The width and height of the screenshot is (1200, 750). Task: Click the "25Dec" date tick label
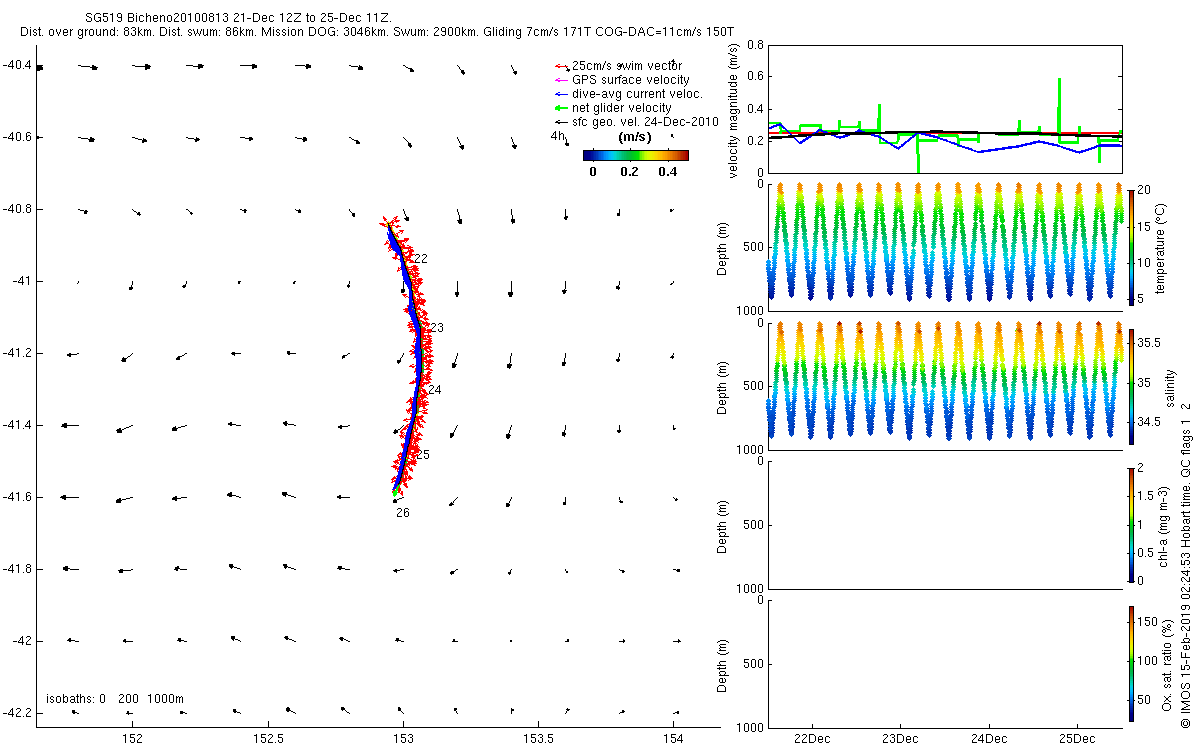click(1077, 740)
